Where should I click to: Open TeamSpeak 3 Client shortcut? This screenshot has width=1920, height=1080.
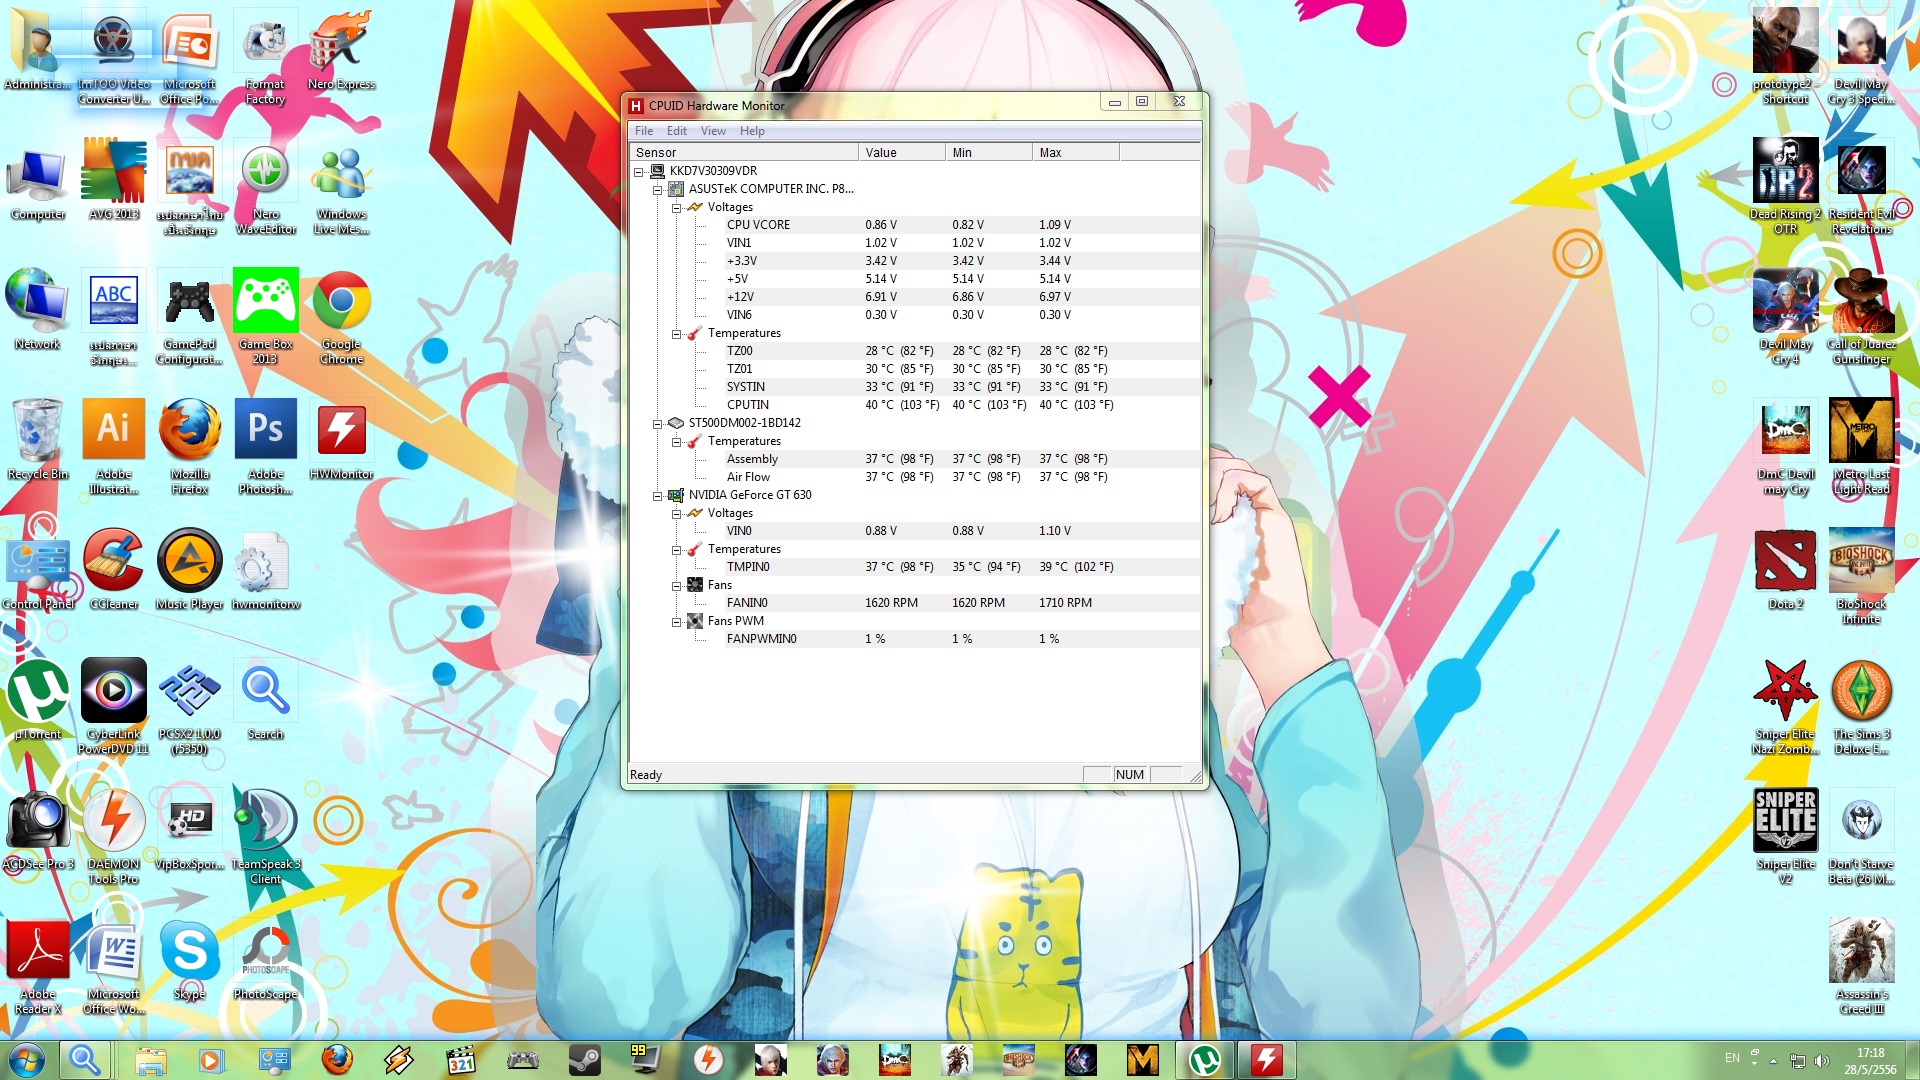(265, 822)
